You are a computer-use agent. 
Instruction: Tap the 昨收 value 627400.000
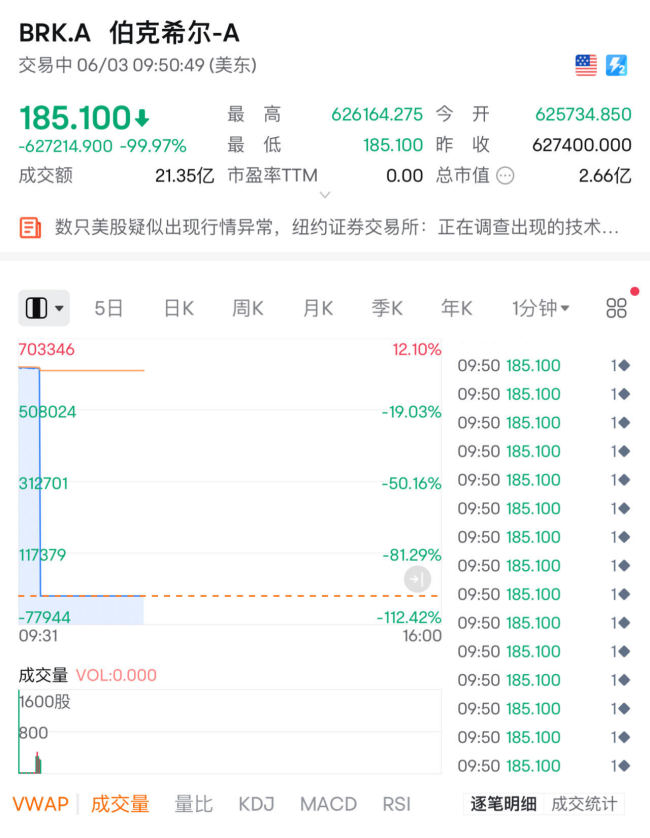coord(582,145)
